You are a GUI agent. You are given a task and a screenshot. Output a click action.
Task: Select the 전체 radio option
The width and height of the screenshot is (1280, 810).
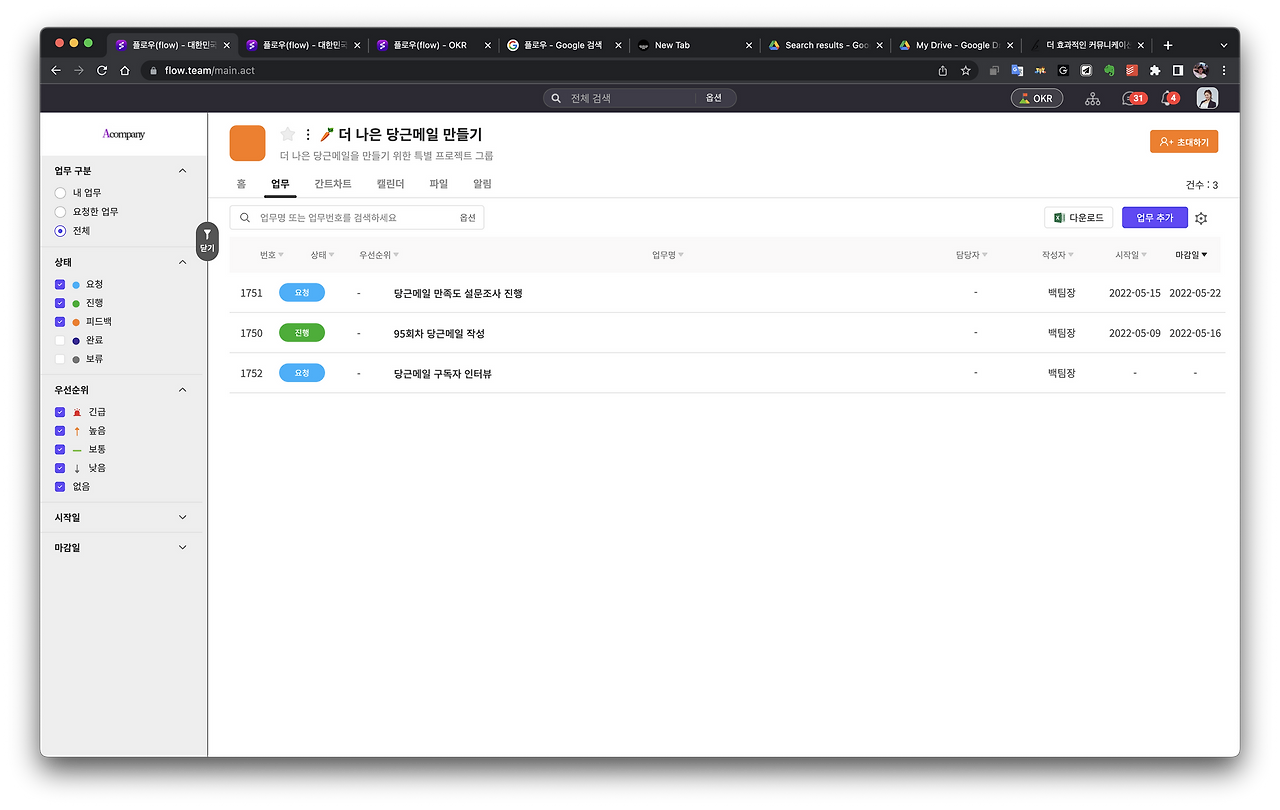60,231
